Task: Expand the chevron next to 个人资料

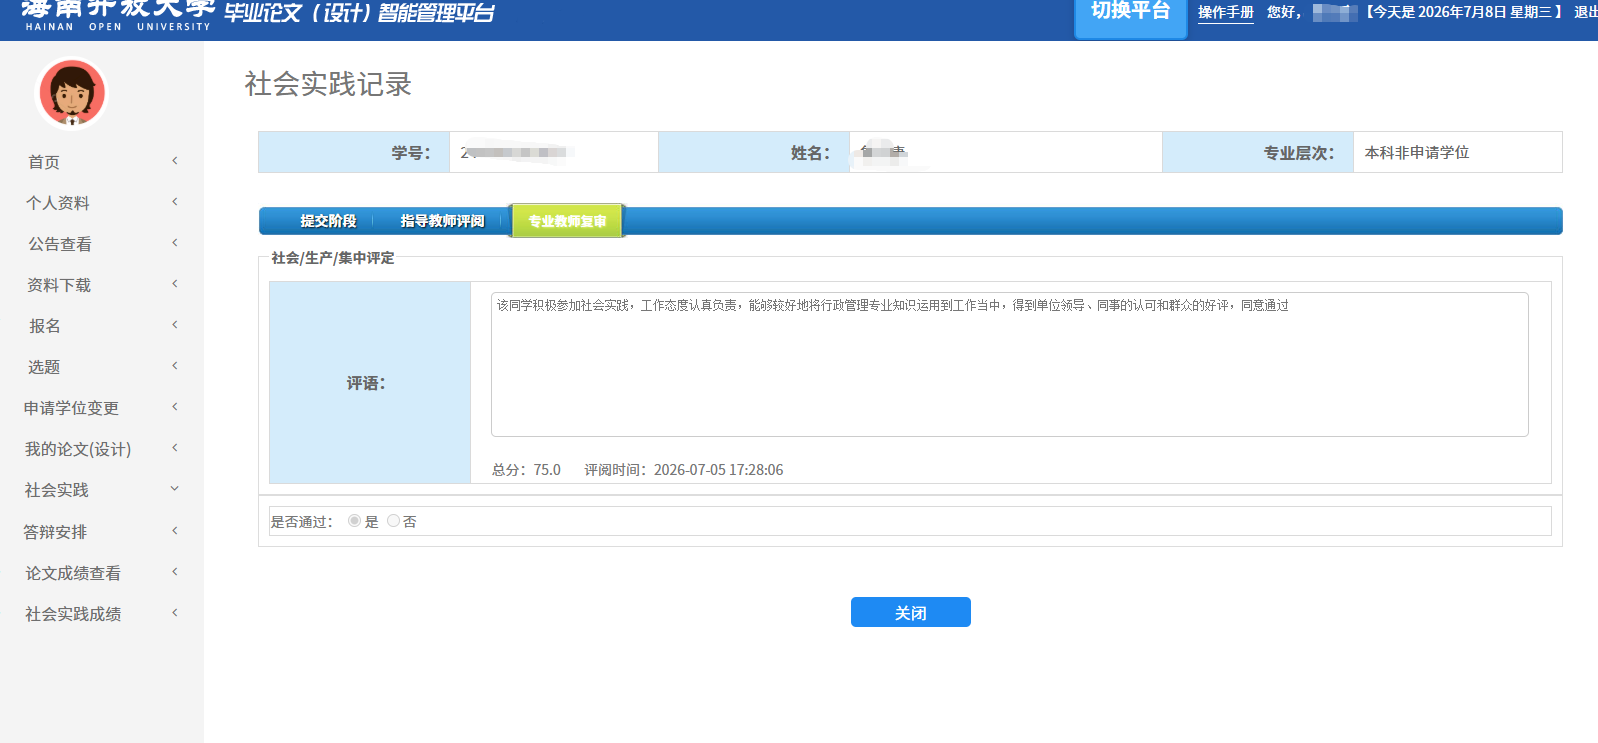Action: click(x=175, y=202)
